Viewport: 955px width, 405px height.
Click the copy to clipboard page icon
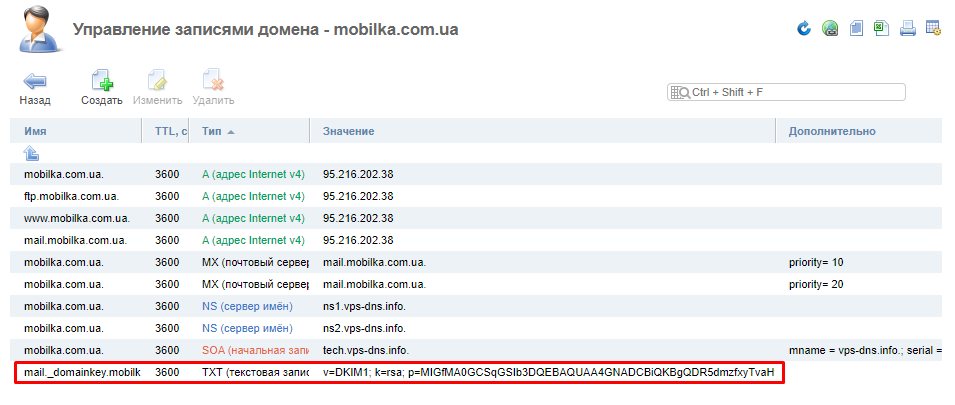click(856, 28)
